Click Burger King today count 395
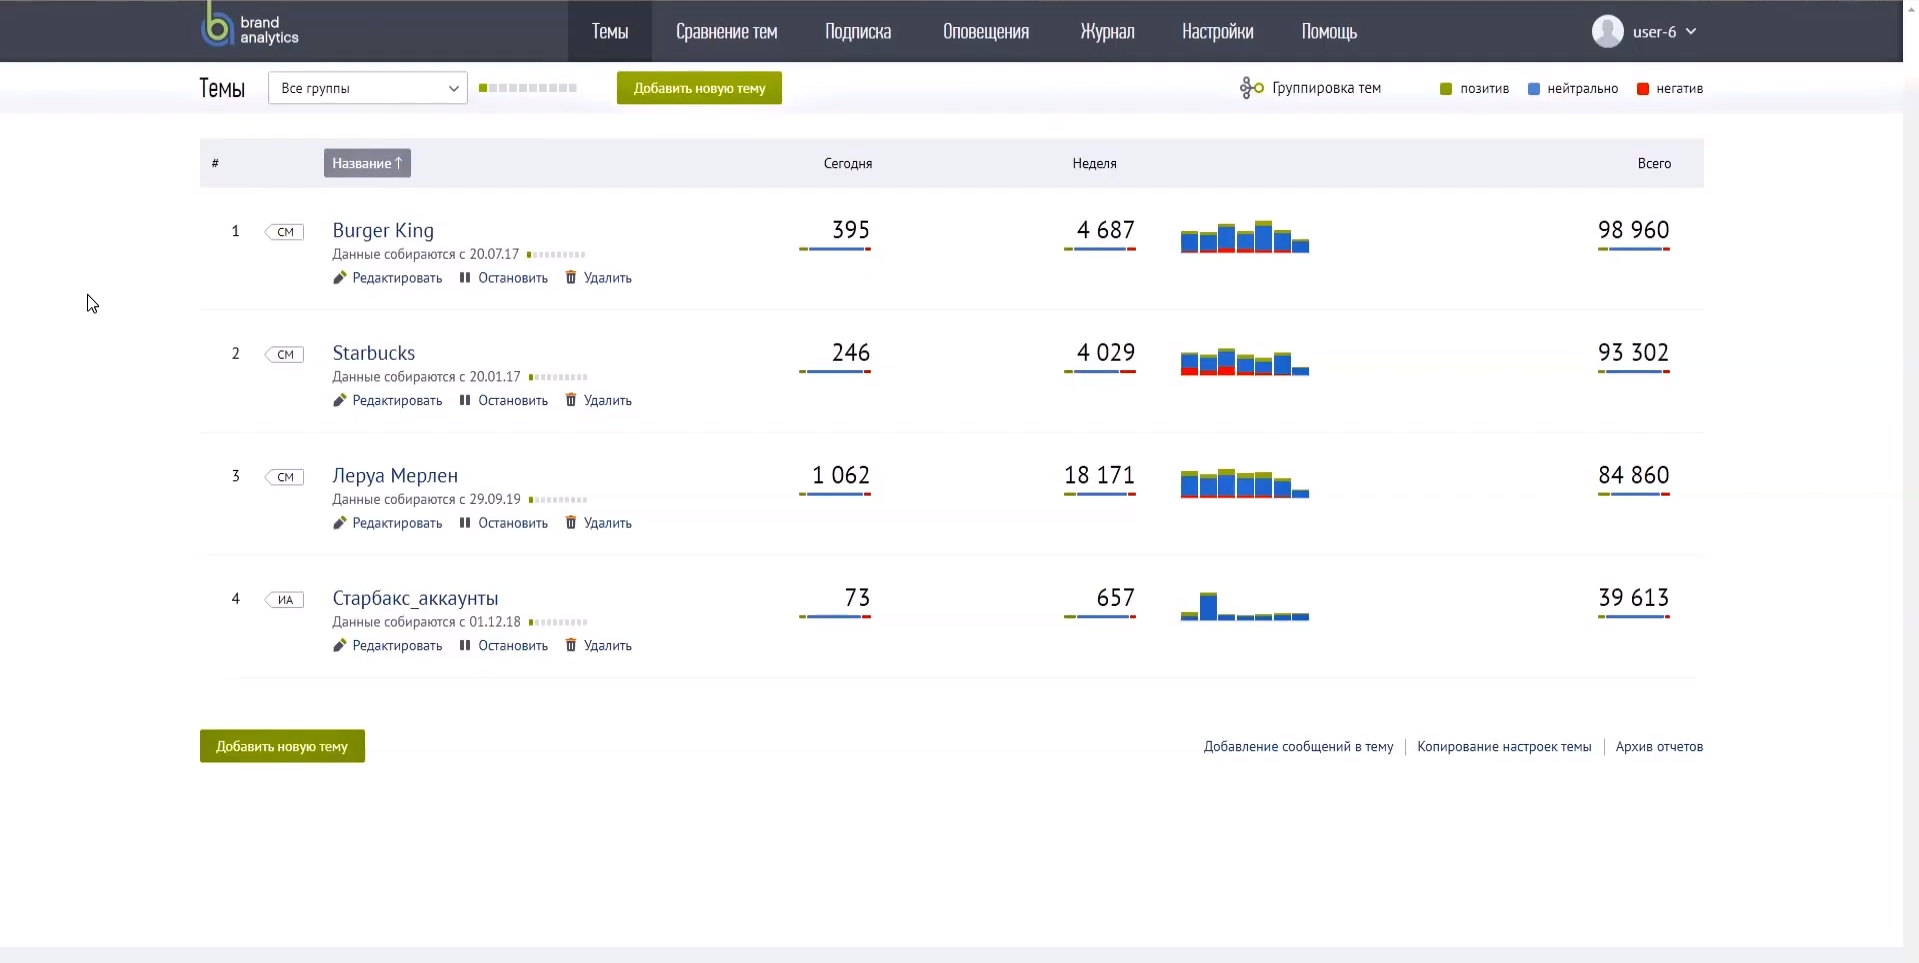The height and width of the screenshot is (963, 1919). [851, 230]
